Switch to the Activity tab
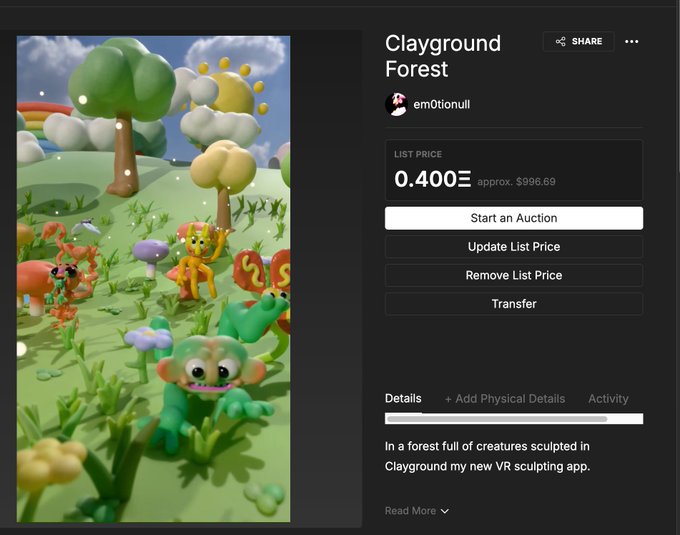680x535 pixels. coord(608,399)
